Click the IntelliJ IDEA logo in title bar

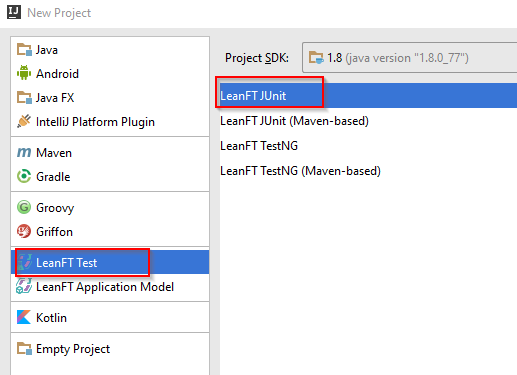14,13
